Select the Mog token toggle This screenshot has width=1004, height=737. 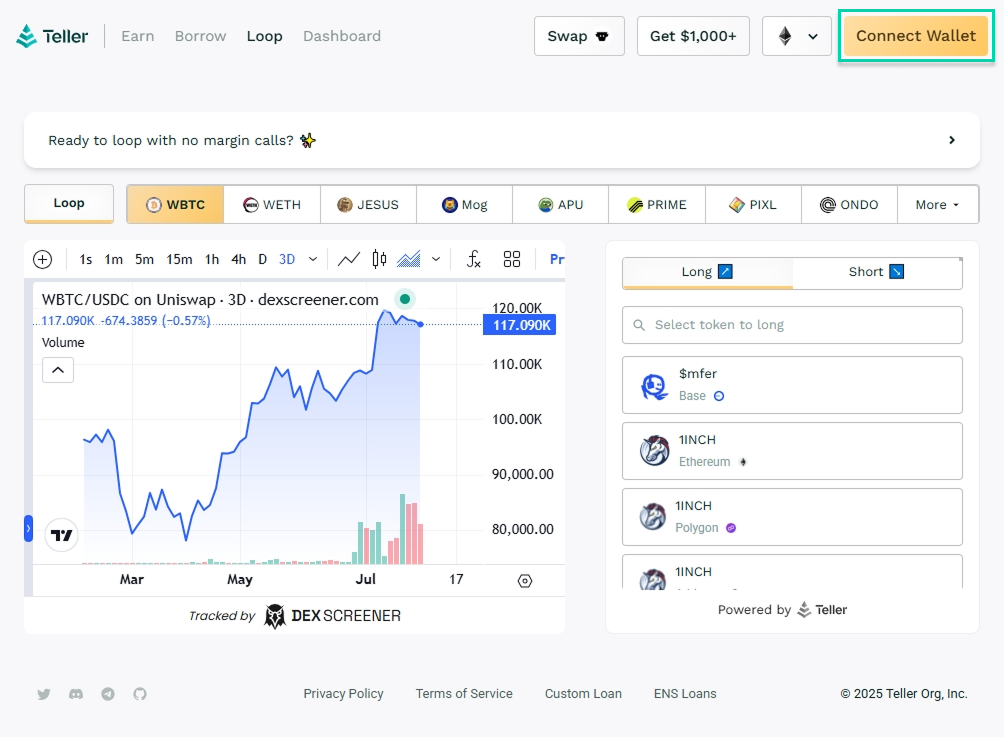[464, 205]
